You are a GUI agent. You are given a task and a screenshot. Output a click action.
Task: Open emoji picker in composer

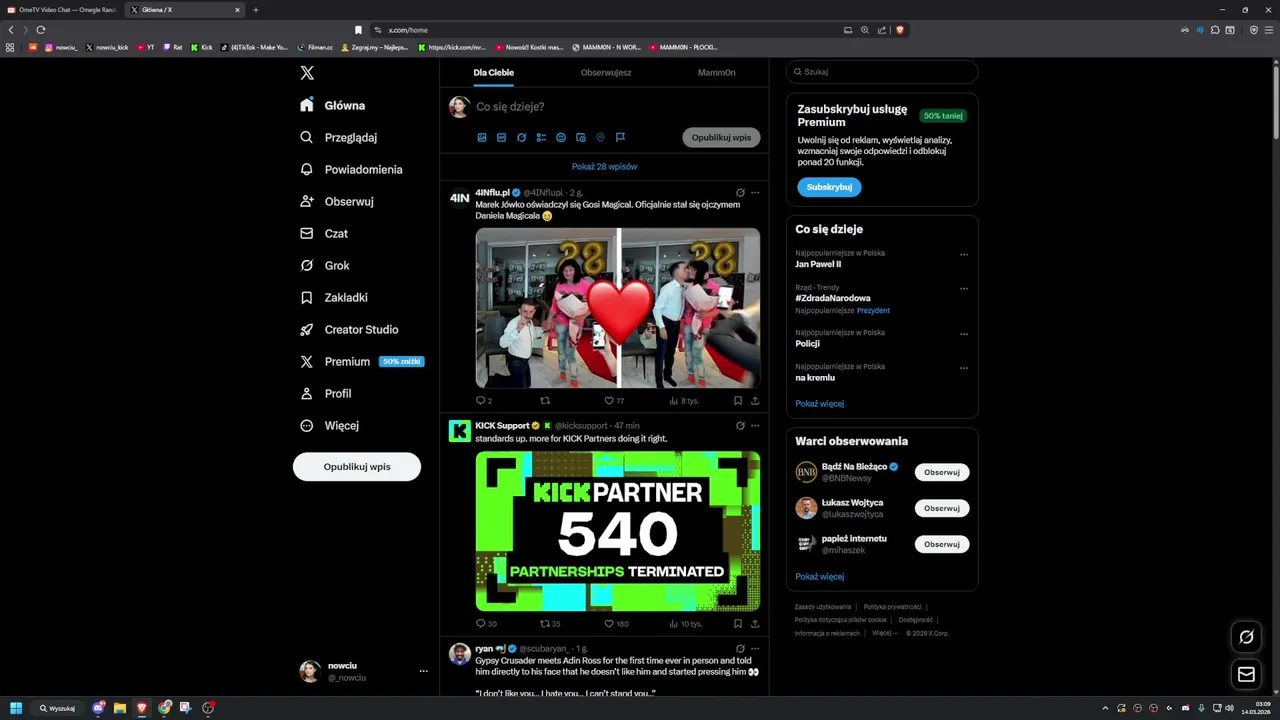pyautogui.click(x=561, y=137)
